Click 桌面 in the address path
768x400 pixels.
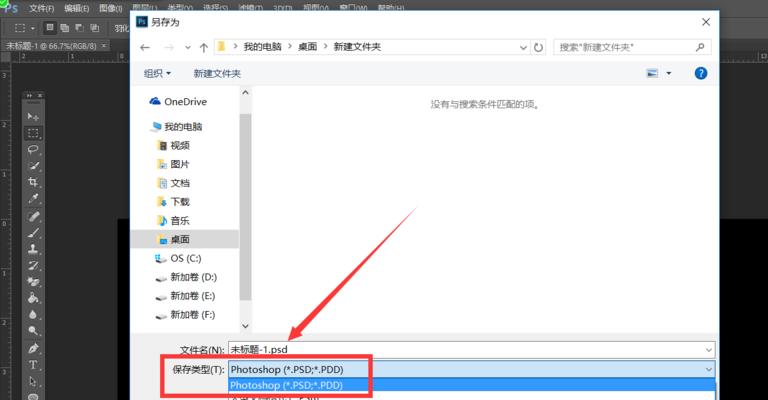[x=308, y=47]
